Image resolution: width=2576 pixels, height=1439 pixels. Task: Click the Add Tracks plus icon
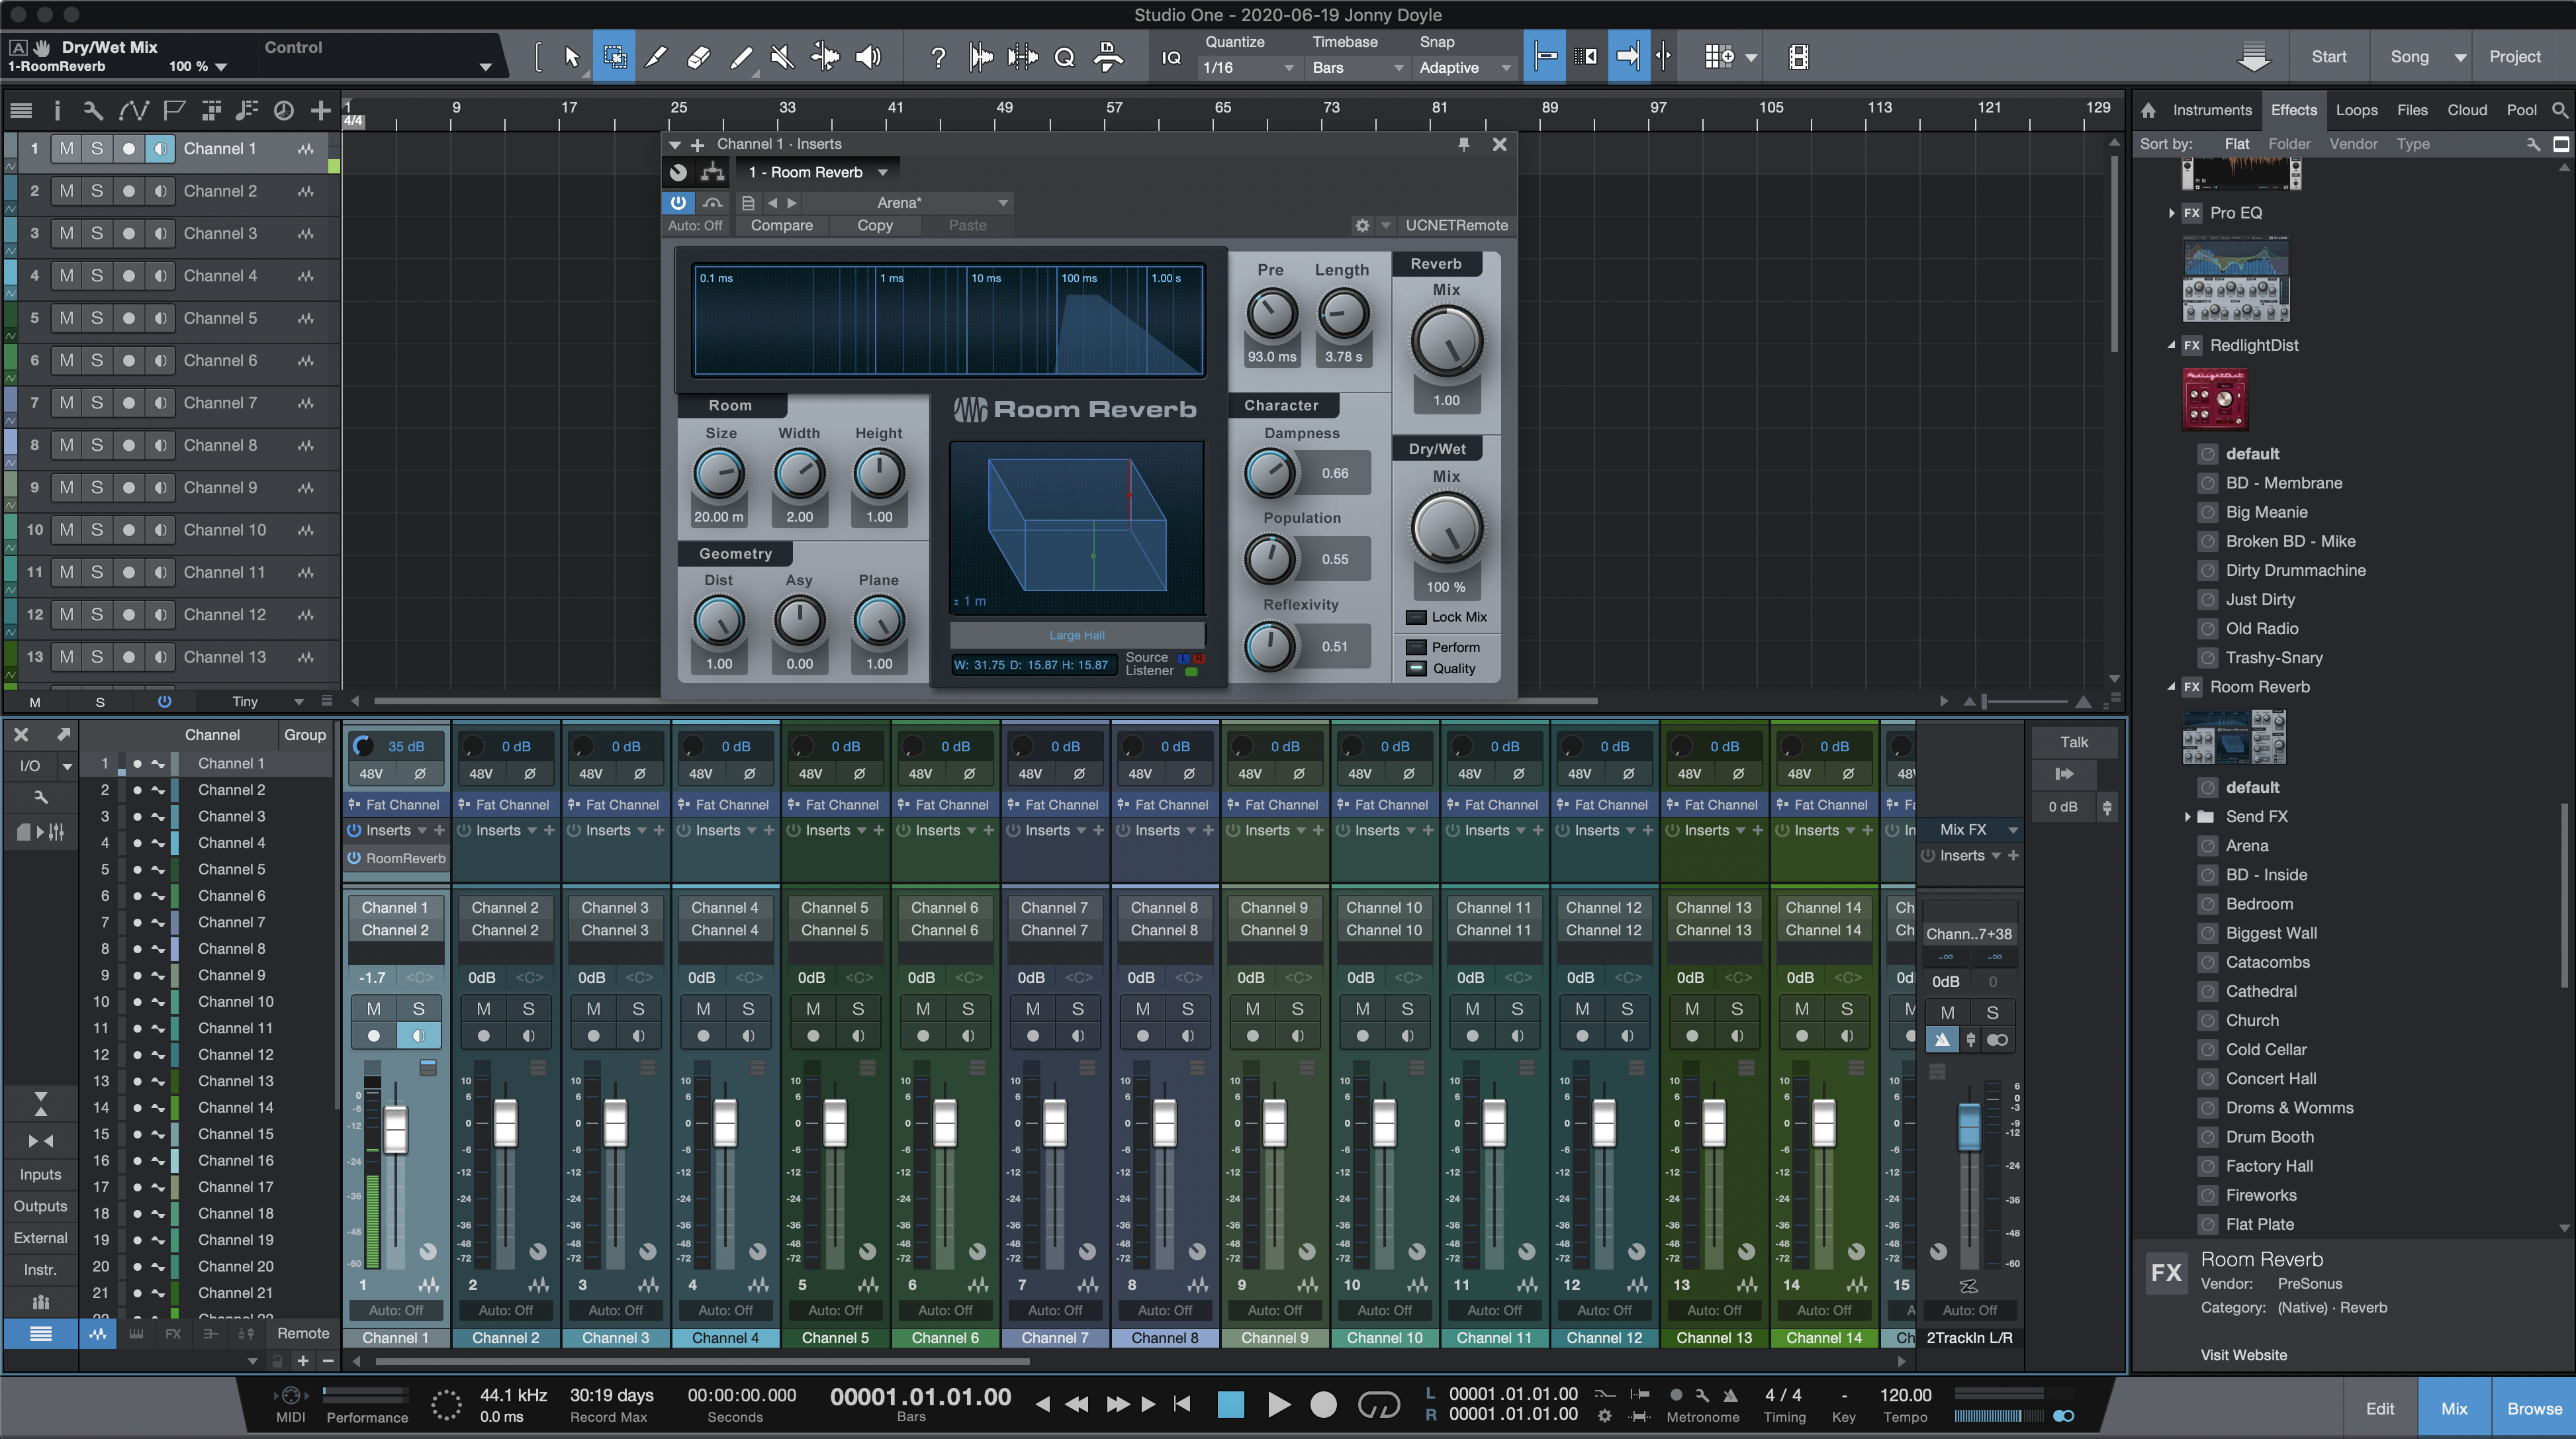click(x=320, y=110)
